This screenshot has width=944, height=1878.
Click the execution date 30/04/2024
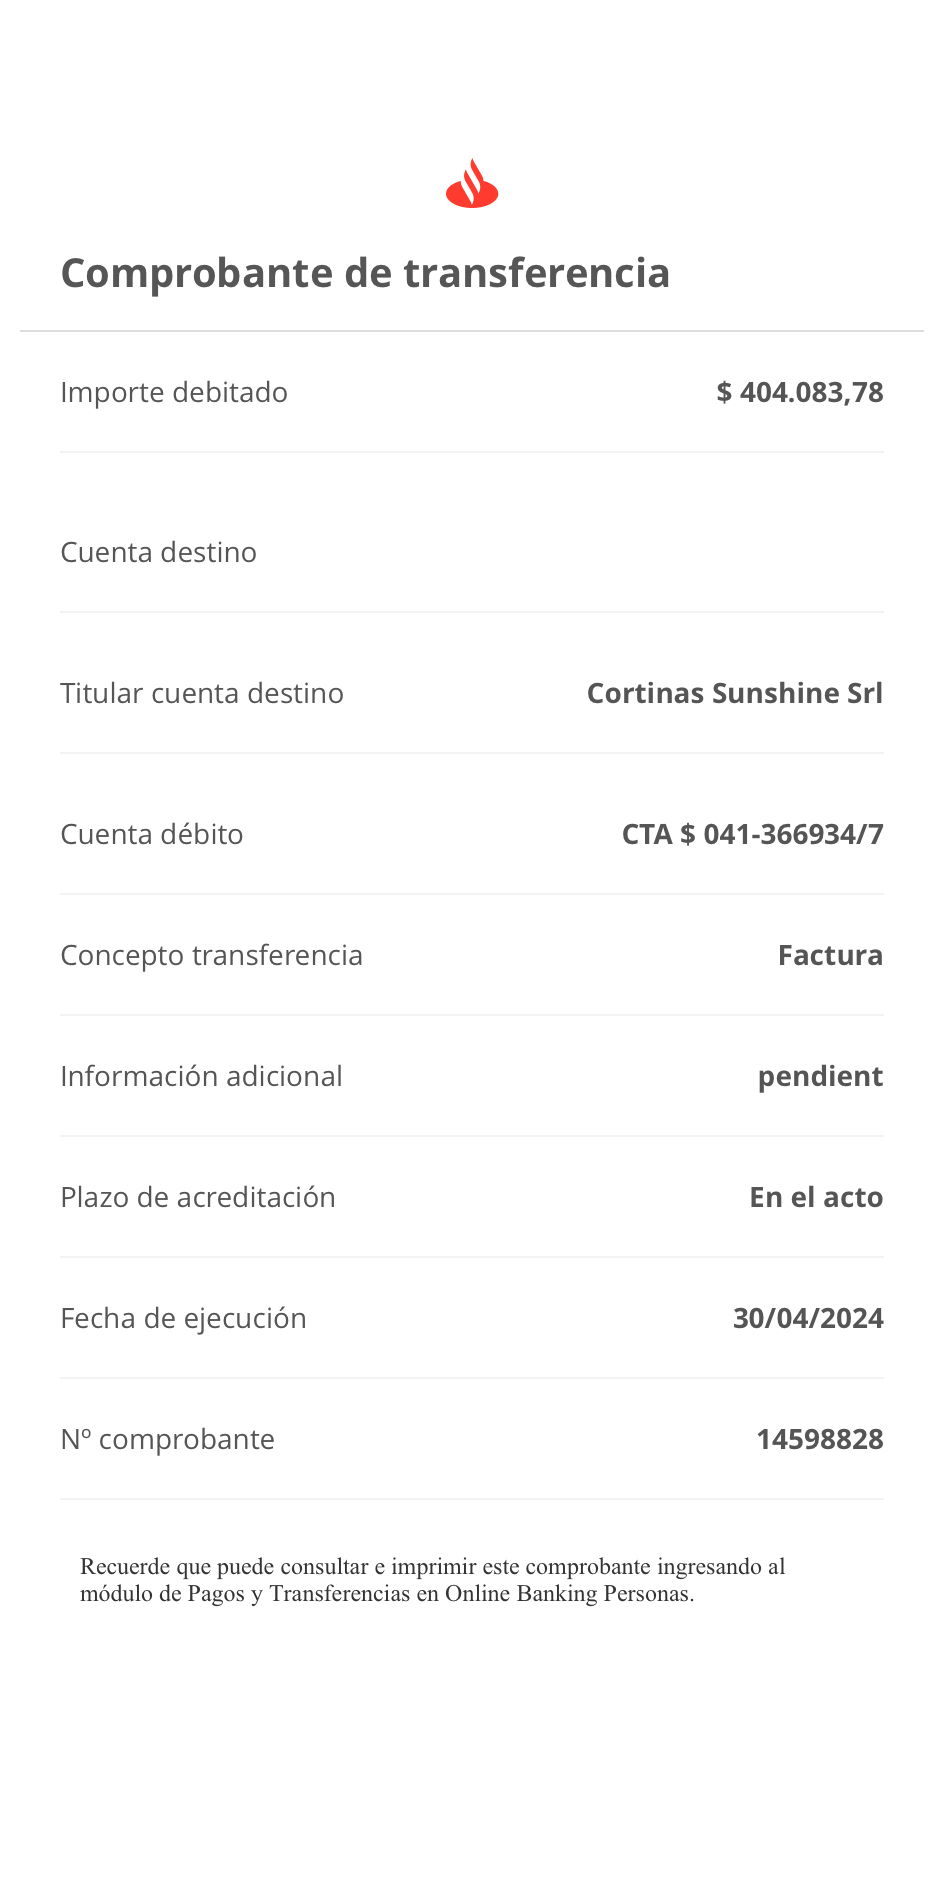tap(808, 1318)
